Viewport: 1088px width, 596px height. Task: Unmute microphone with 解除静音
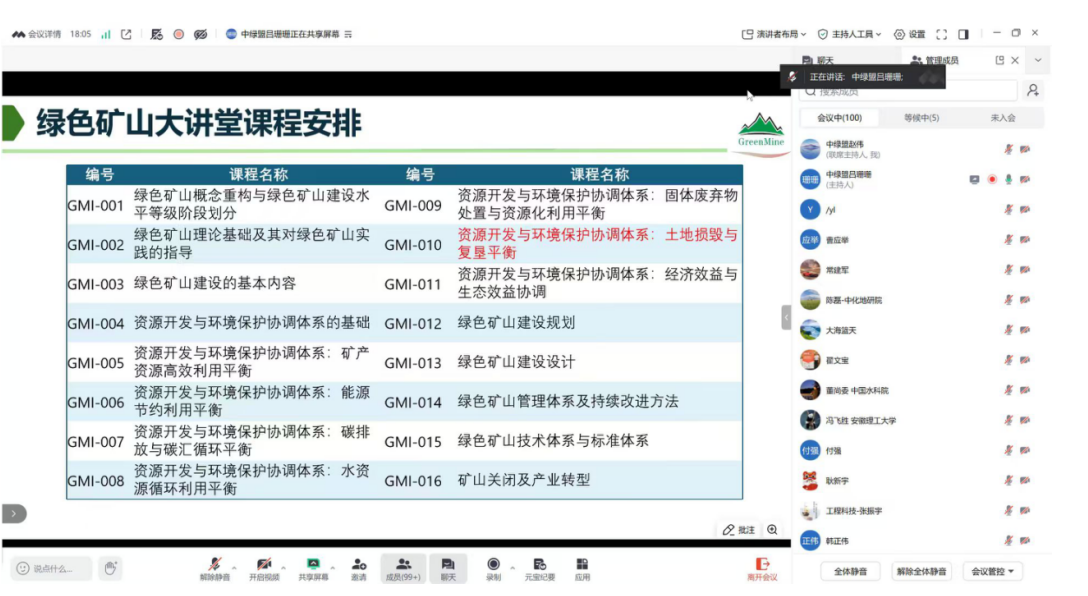point(214,566)
